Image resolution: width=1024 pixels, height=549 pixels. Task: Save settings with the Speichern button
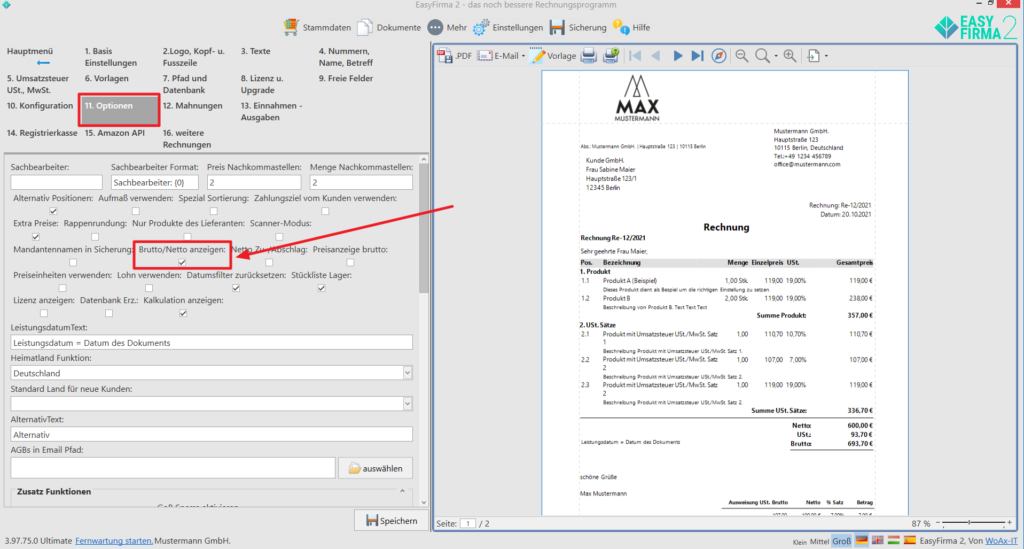(x=391, y=520)
